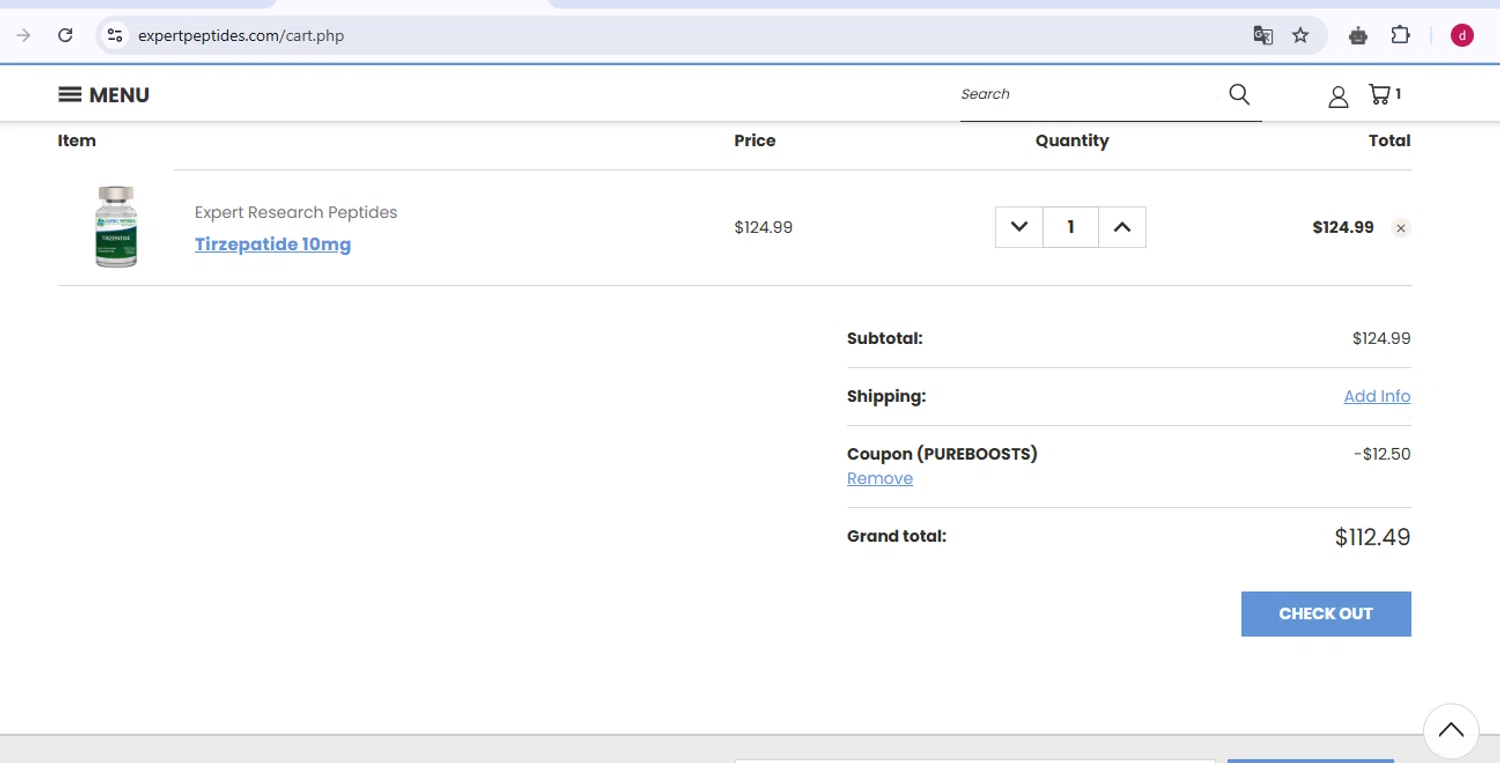The height and width of the screenshot is (763, 1500).
Task: Remove the PUREBOOSTS coupon
Action: coord(880,478)
